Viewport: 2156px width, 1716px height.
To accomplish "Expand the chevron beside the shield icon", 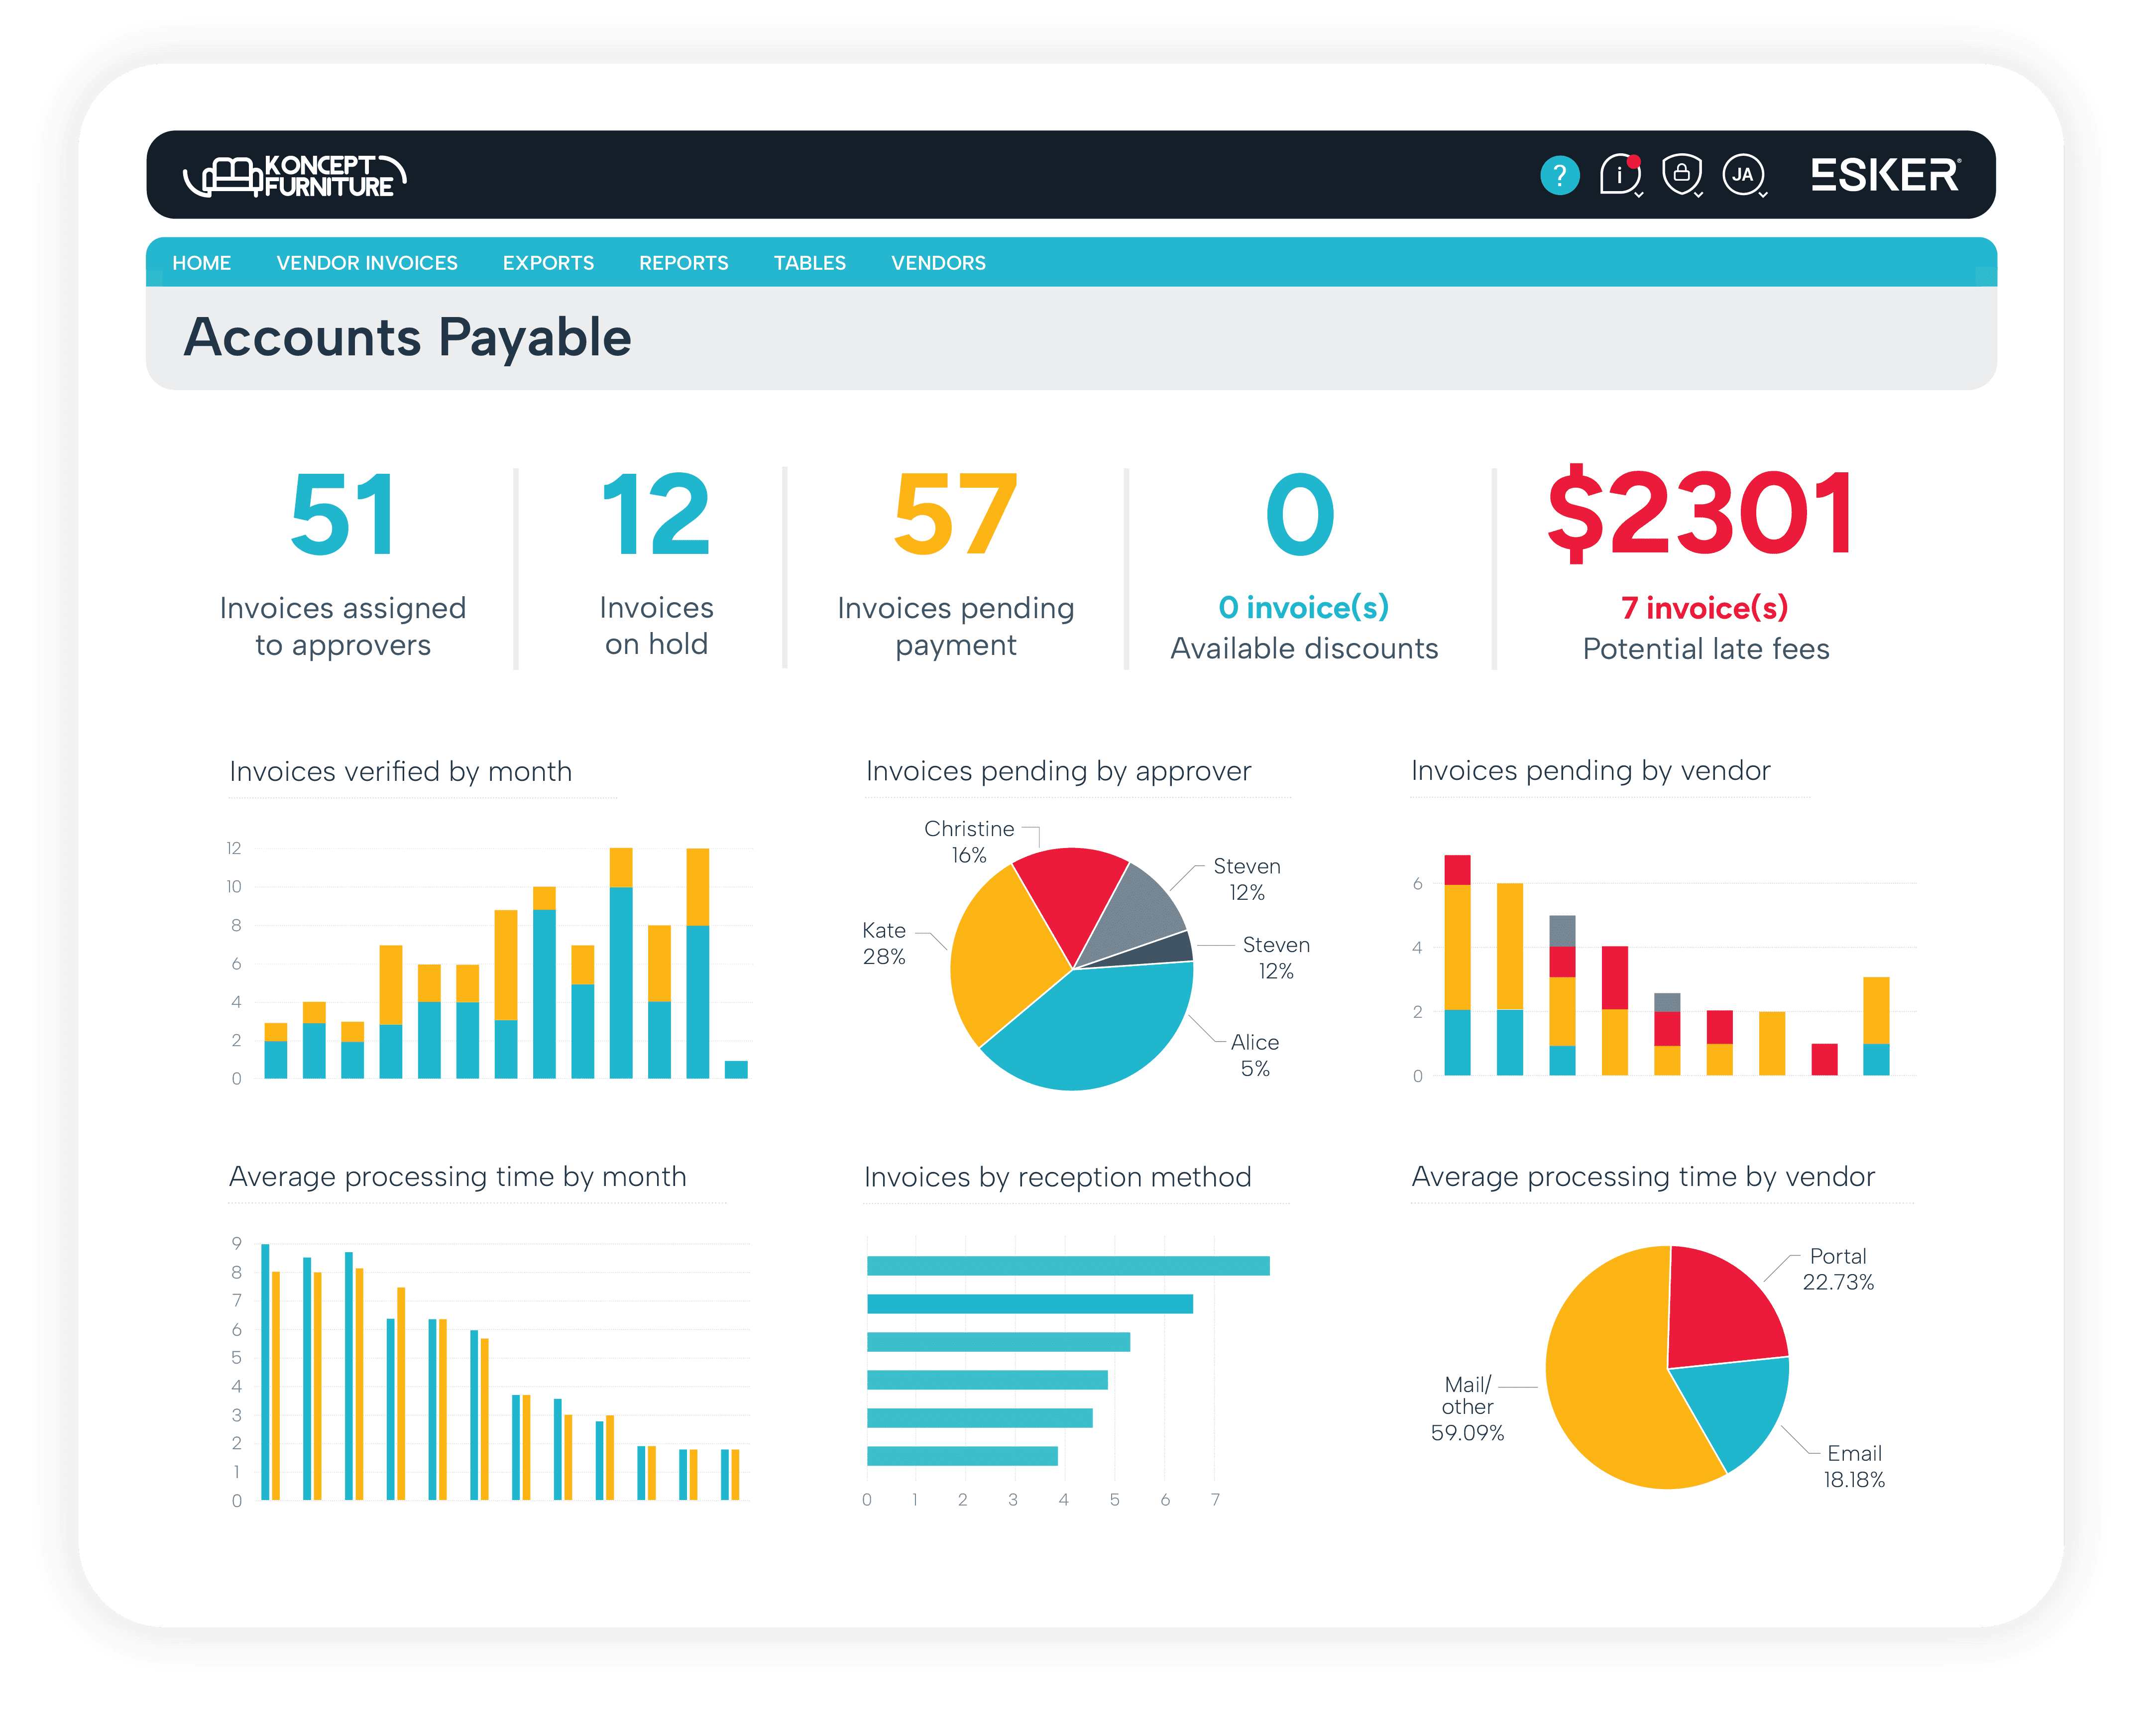I will point(1699,195).
